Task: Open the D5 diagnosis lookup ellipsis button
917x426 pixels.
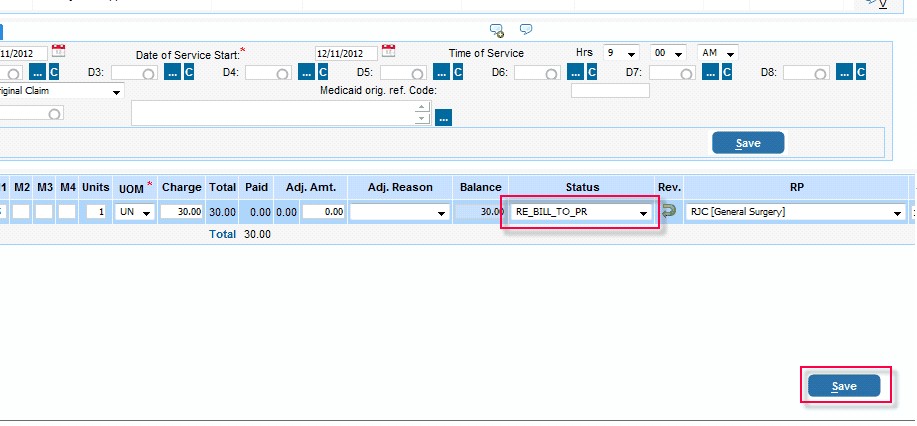Action: point(441,72)
